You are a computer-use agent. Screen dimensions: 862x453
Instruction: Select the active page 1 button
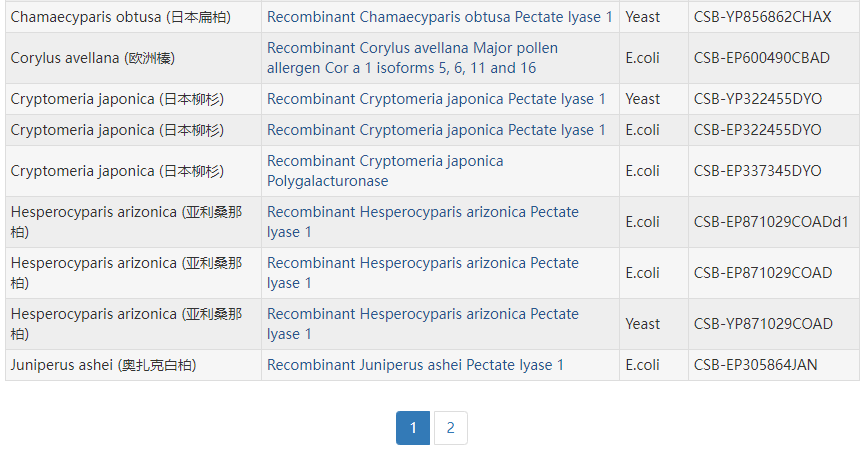pyautogui.click(x=413, y=428)
